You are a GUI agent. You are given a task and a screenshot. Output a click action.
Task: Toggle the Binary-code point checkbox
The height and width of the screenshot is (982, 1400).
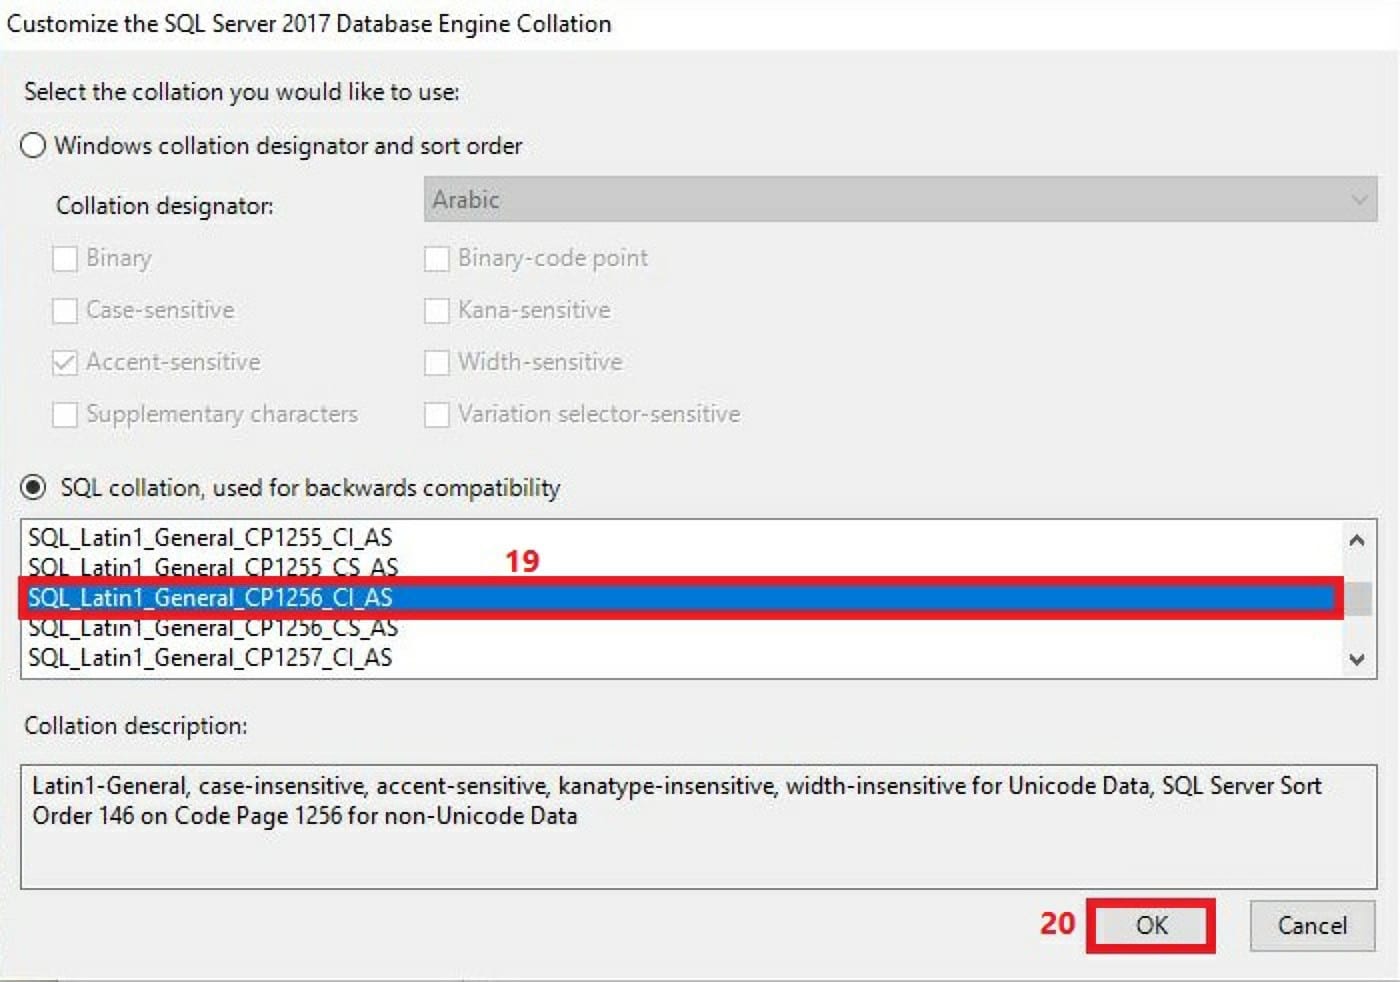point(437,259)
